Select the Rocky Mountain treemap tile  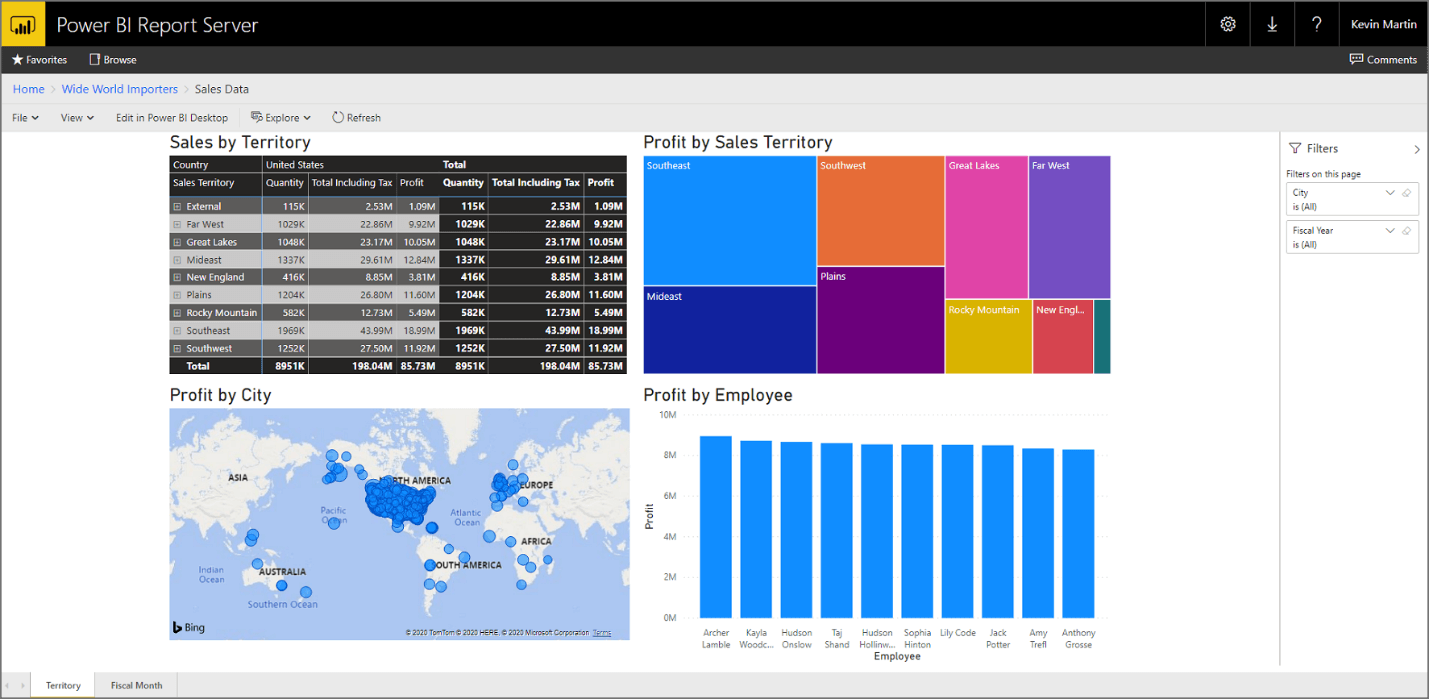[988, 337]
